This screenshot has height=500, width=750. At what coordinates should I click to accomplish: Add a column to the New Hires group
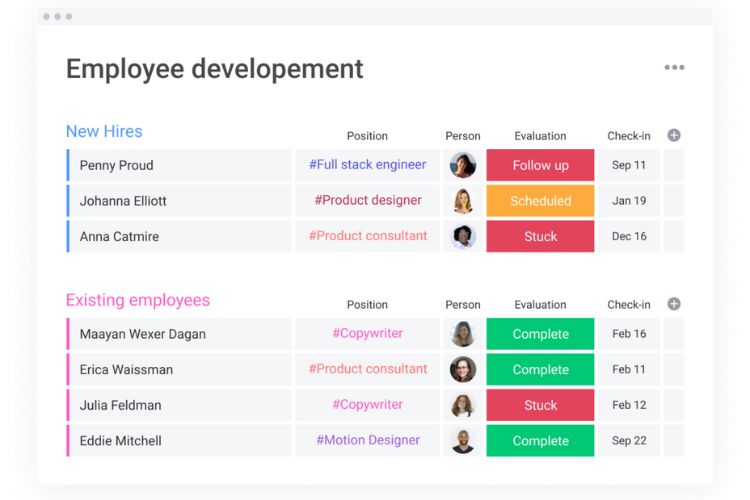pos(674,135)
